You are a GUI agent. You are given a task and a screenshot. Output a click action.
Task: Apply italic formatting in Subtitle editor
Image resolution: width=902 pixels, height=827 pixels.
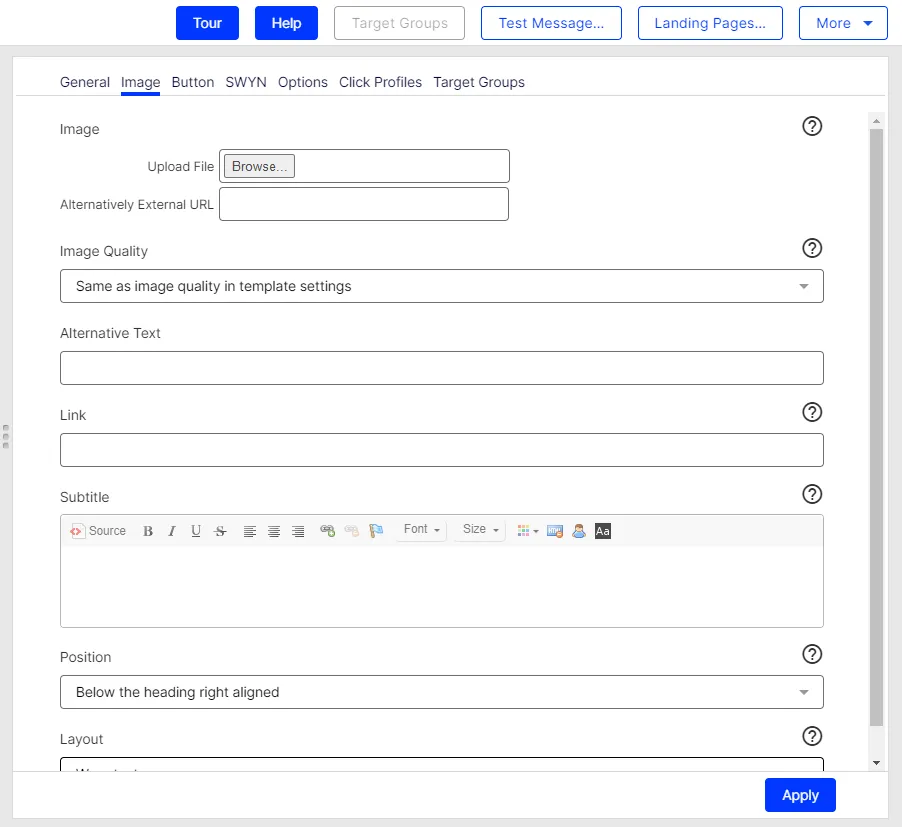click(x=171, y=531)
